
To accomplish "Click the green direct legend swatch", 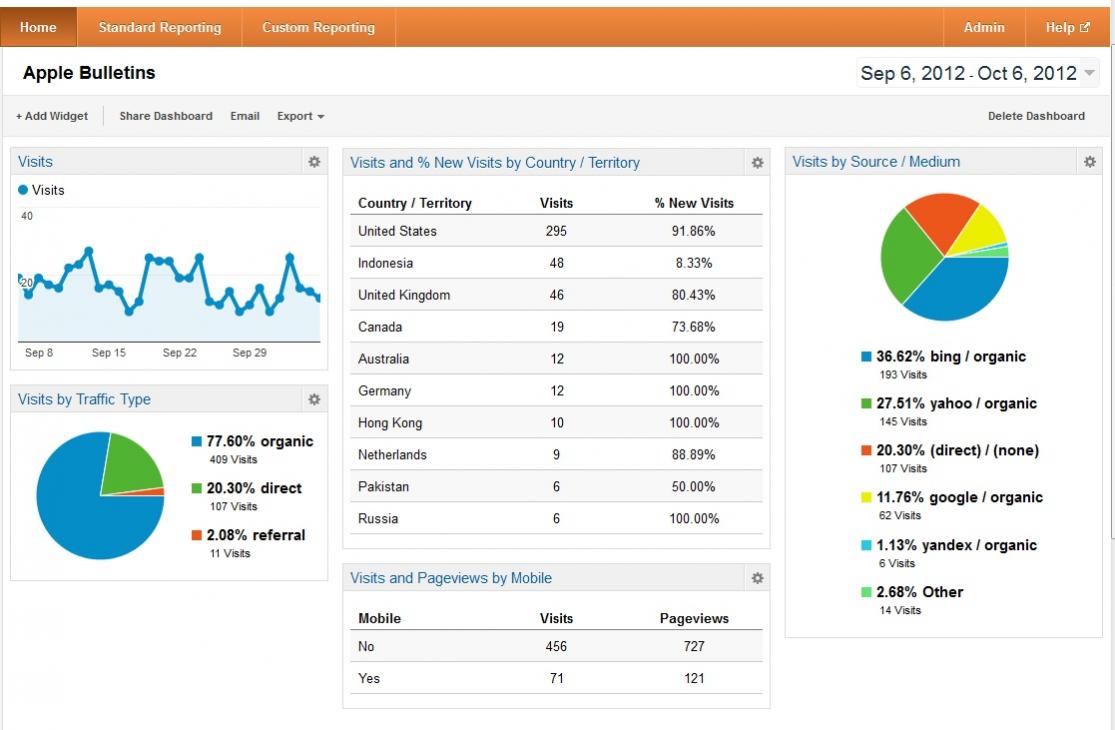I will pyautogui.click(x=196, y=488).
